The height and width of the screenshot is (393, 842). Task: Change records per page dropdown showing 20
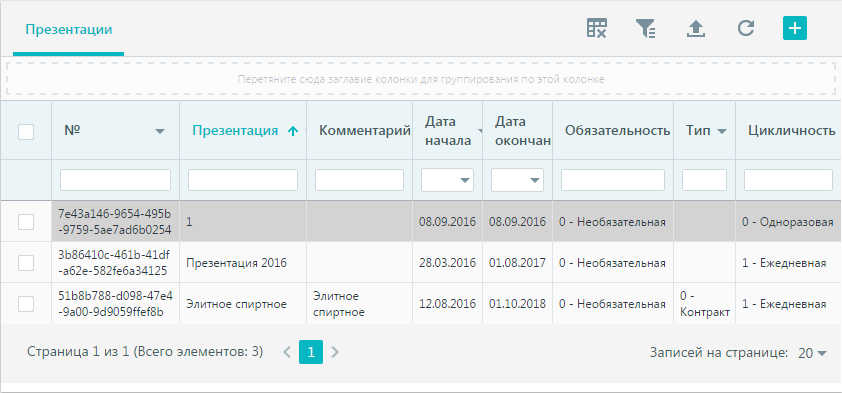812,353
